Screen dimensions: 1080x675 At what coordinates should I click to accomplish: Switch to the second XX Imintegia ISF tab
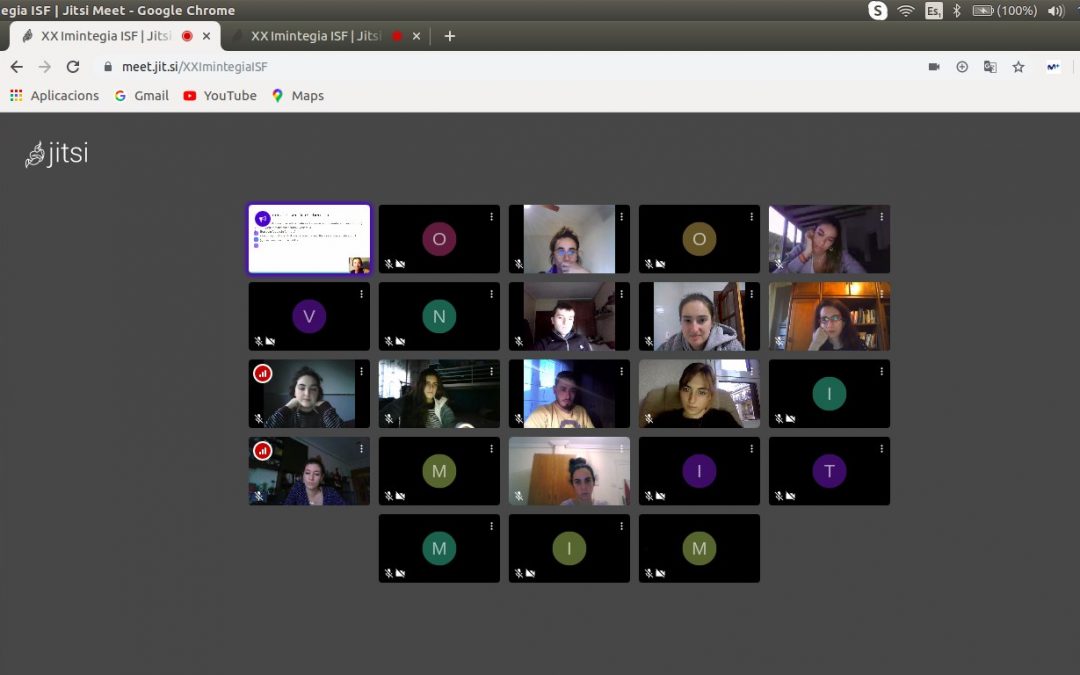pyautogui.click(x=315, y=36)
